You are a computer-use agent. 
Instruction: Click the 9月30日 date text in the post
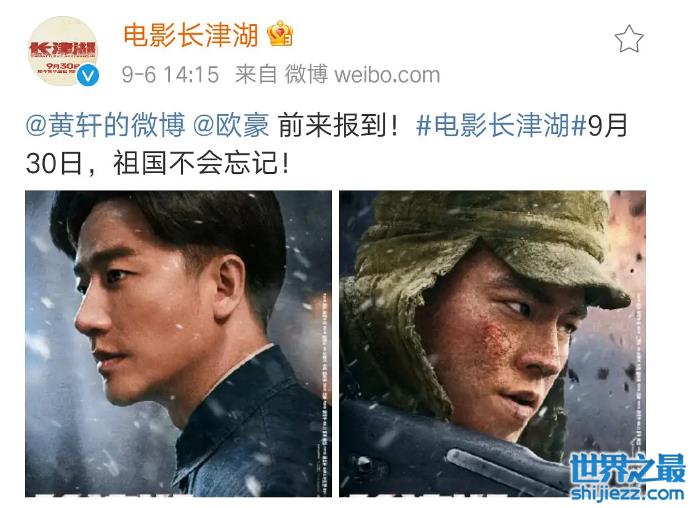coord(326,145)
